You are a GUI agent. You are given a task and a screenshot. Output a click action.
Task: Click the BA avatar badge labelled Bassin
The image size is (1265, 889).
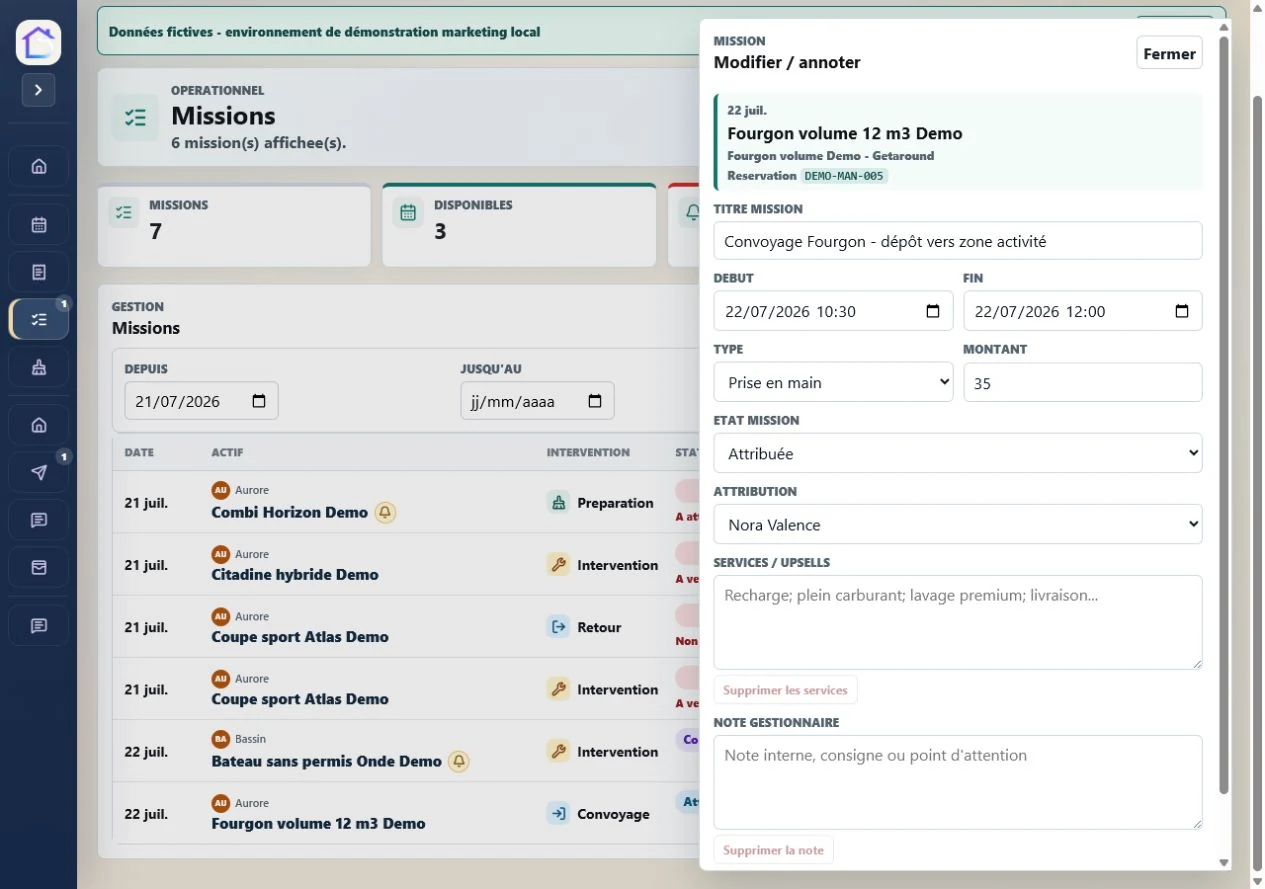[221, 739]
